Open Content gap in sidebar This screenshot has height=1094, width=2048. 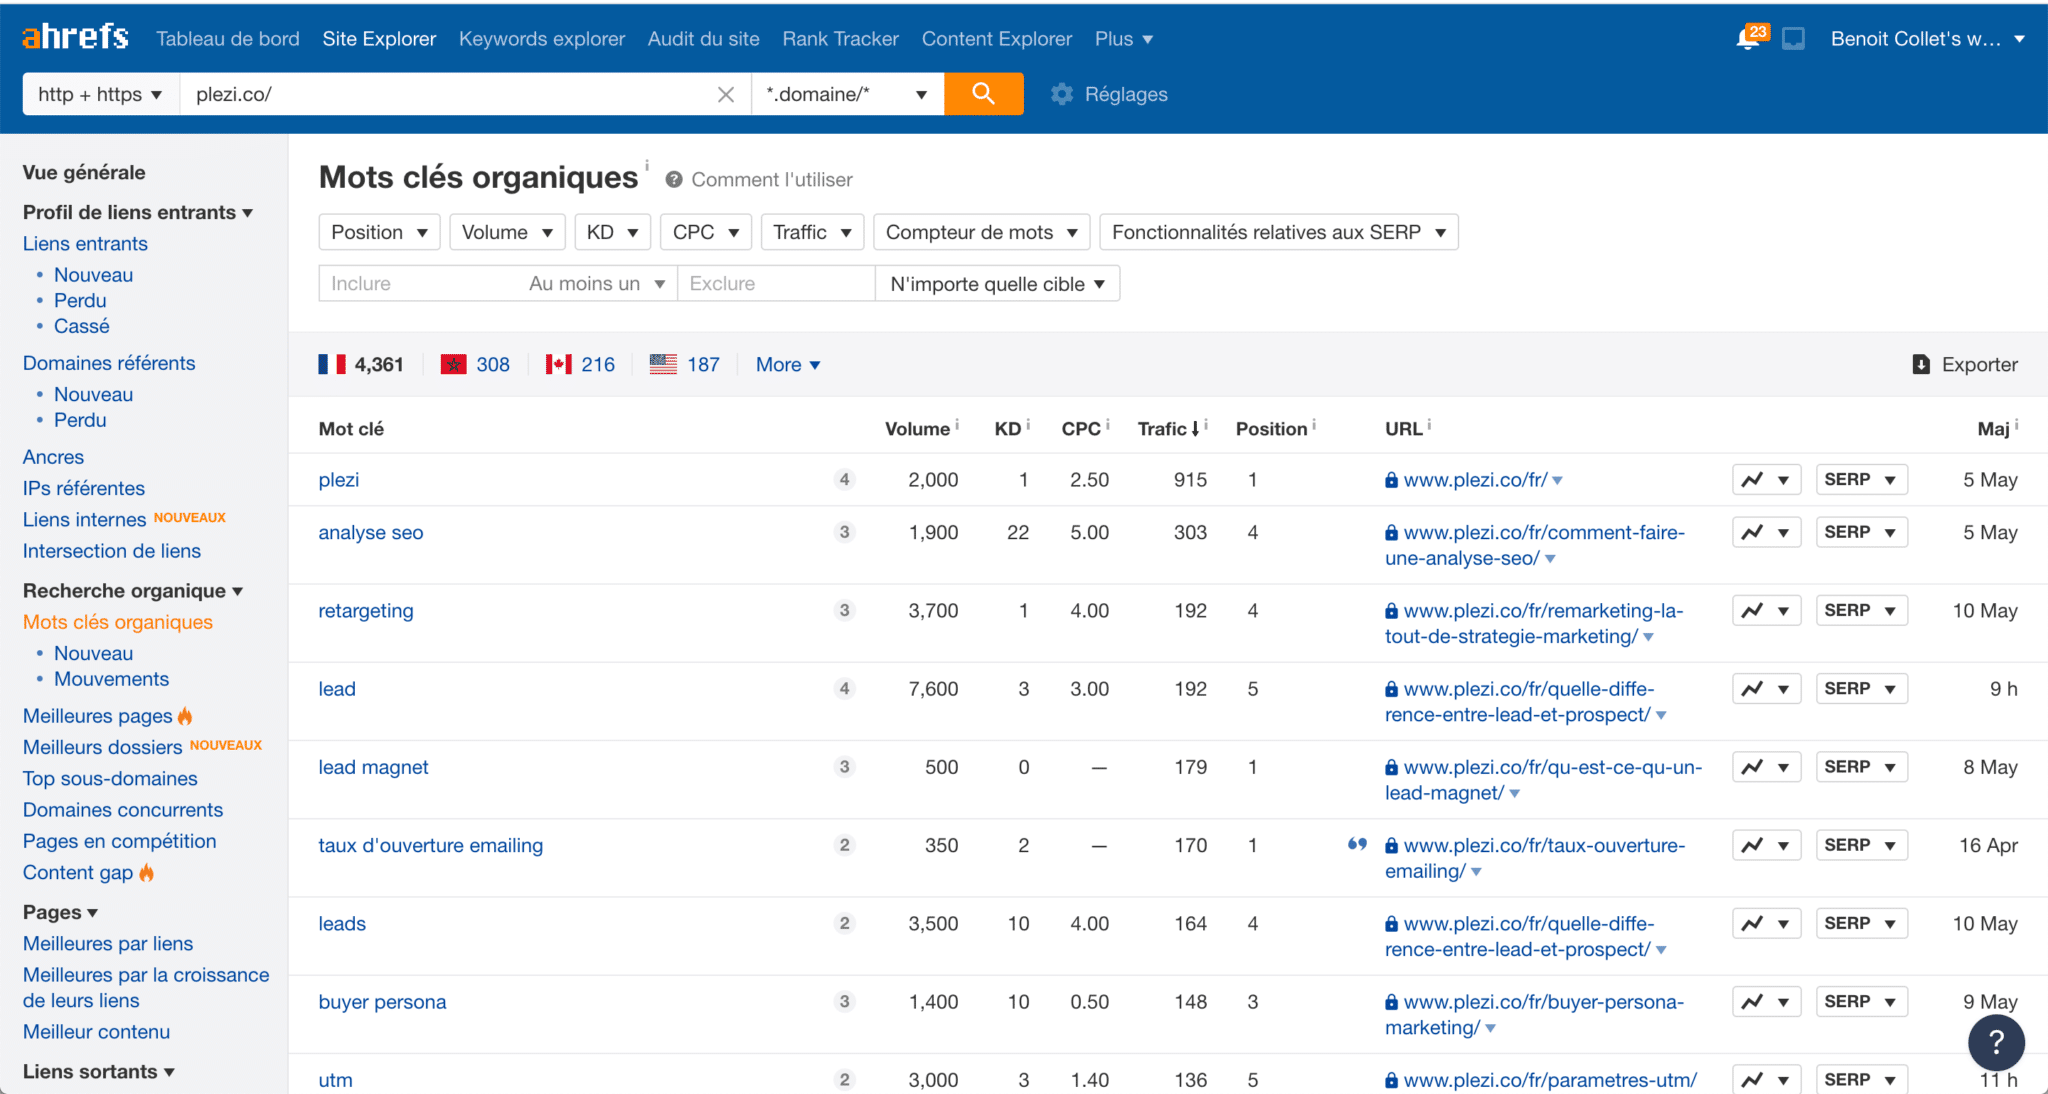click(78, 872)
